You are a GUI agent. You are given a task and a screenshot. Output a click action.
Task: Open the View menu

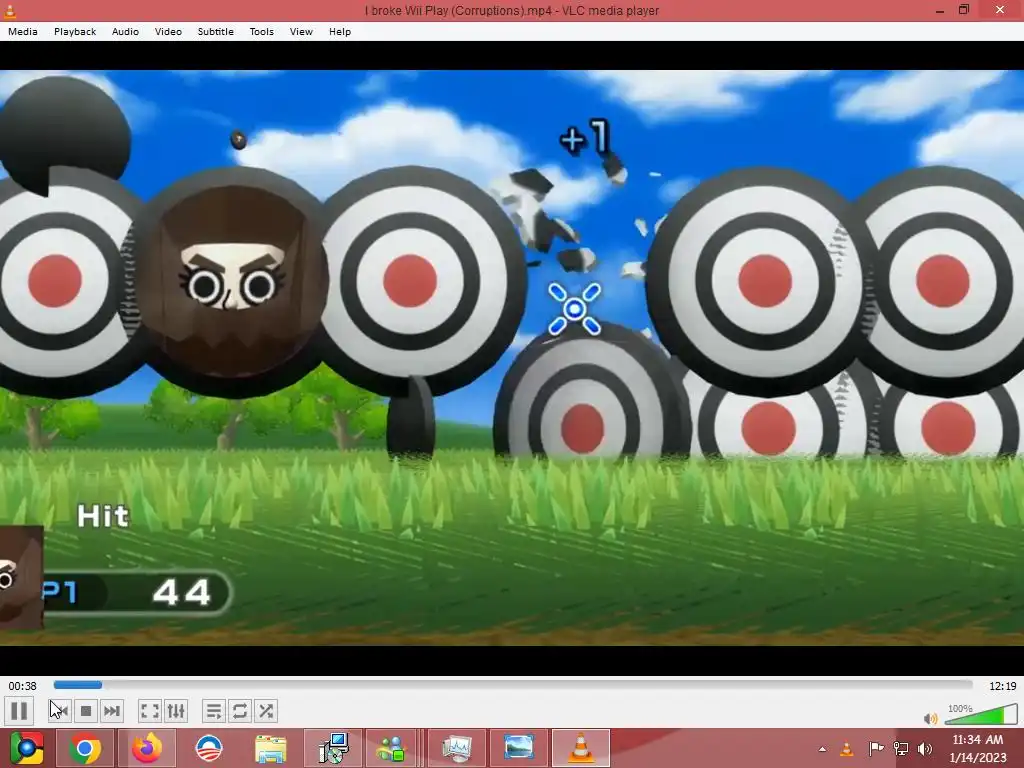301,31
